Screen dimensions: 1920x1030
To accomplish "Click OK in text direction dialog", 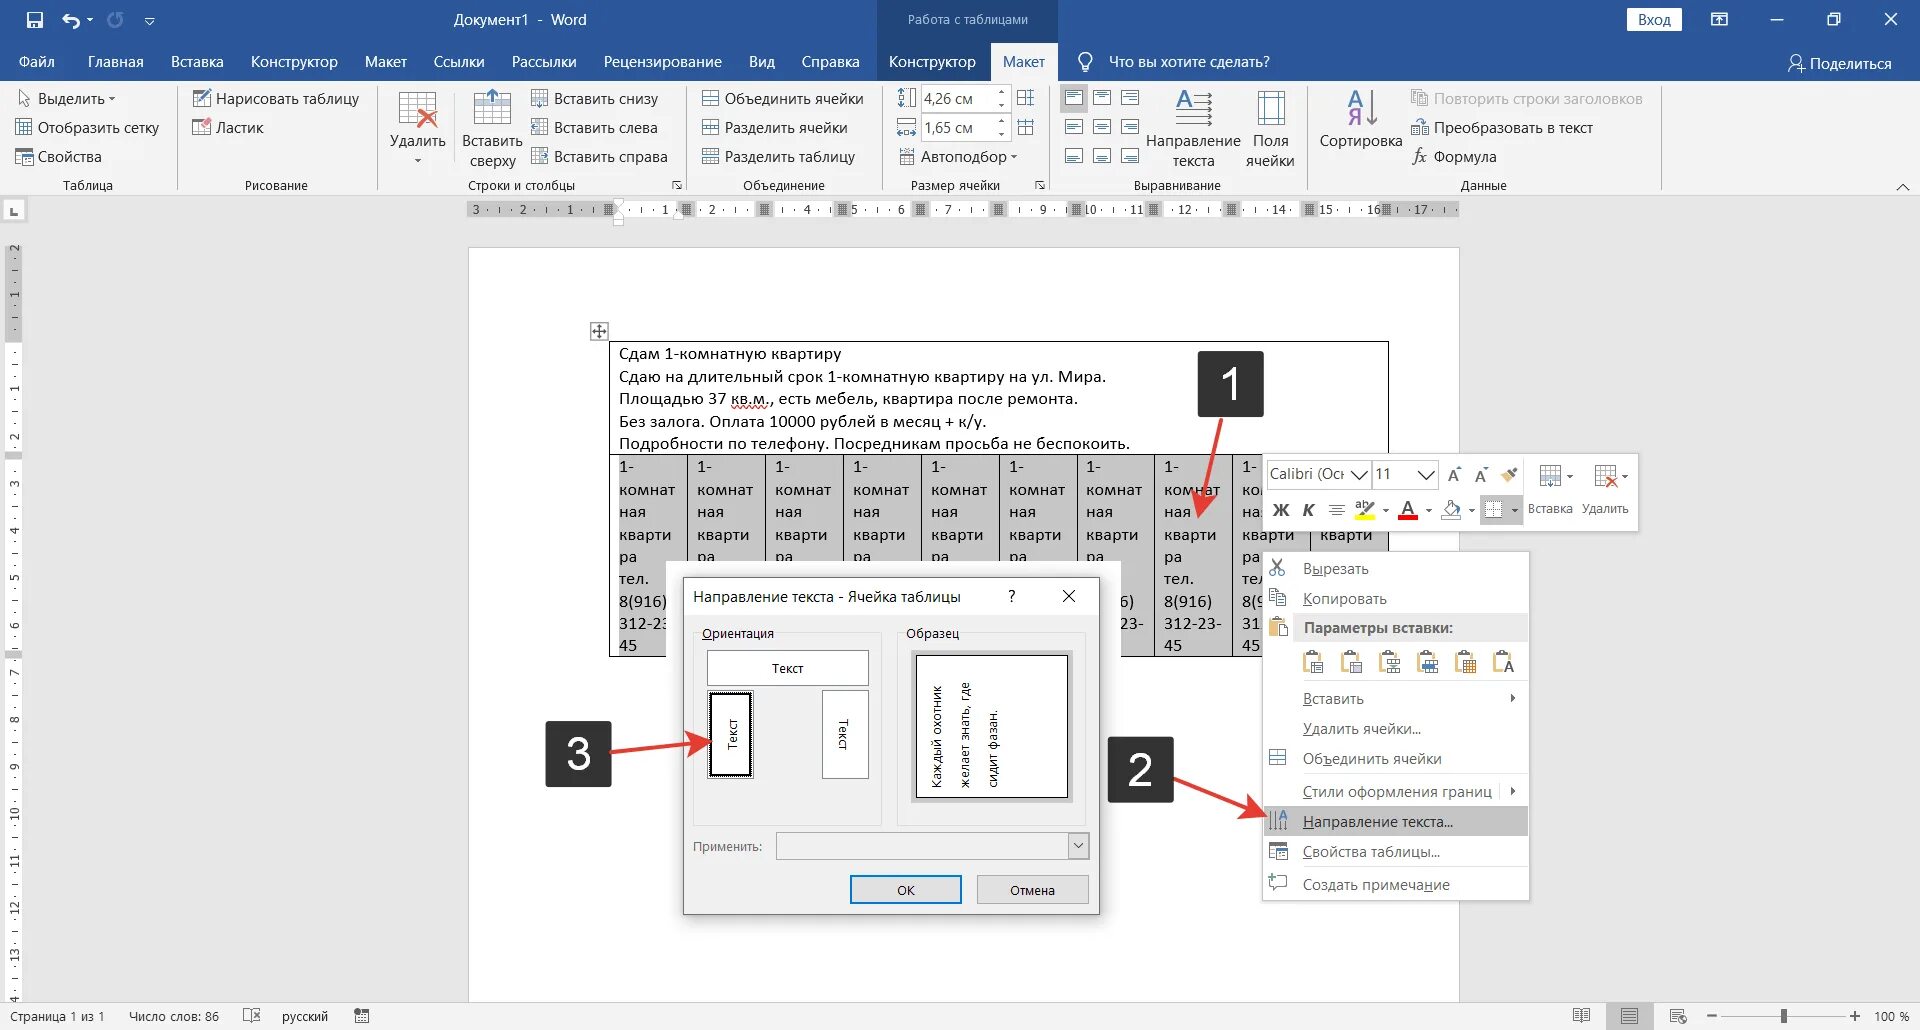I will tap(905, 890).
